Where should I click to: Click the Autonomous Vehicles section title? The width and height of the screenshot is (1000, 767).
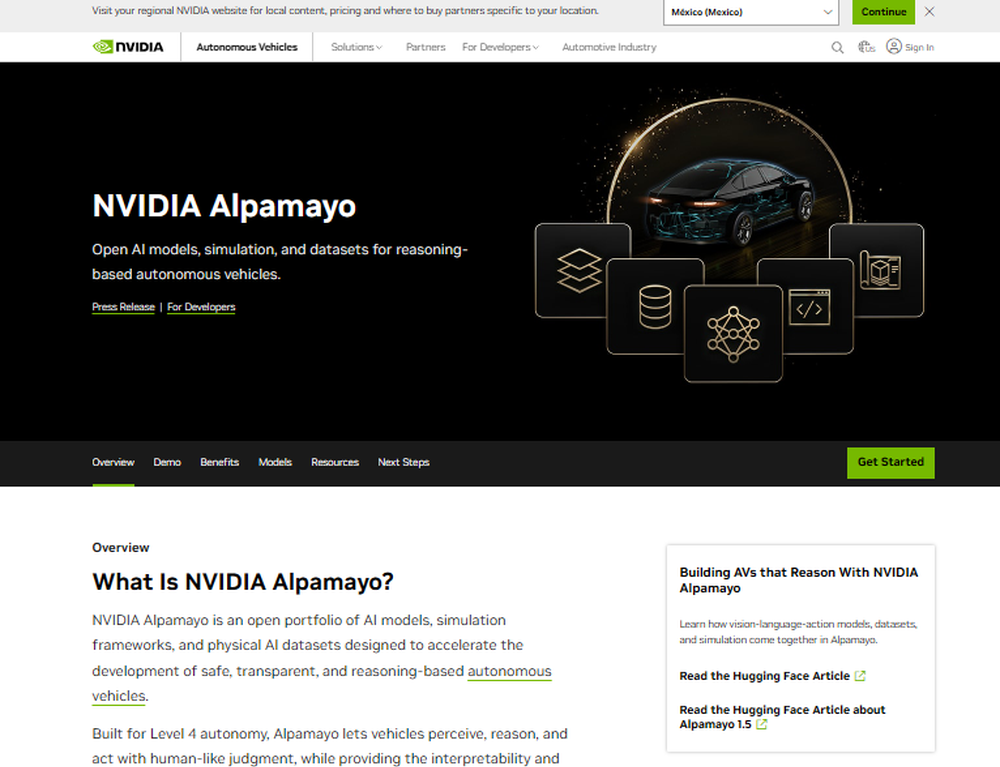247,47
